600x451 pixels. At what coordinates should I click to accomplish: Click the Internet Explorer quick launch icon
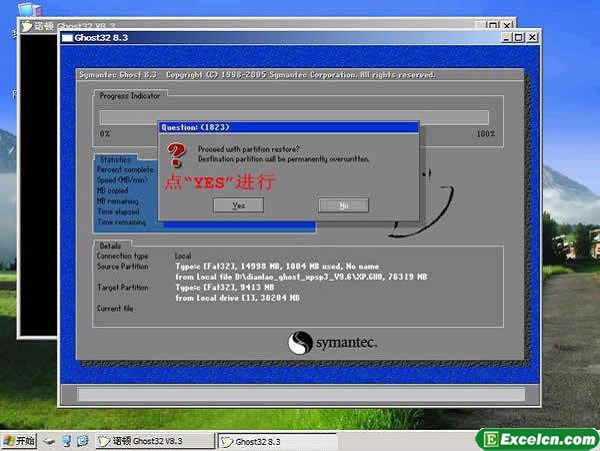[x=83, y=441]
